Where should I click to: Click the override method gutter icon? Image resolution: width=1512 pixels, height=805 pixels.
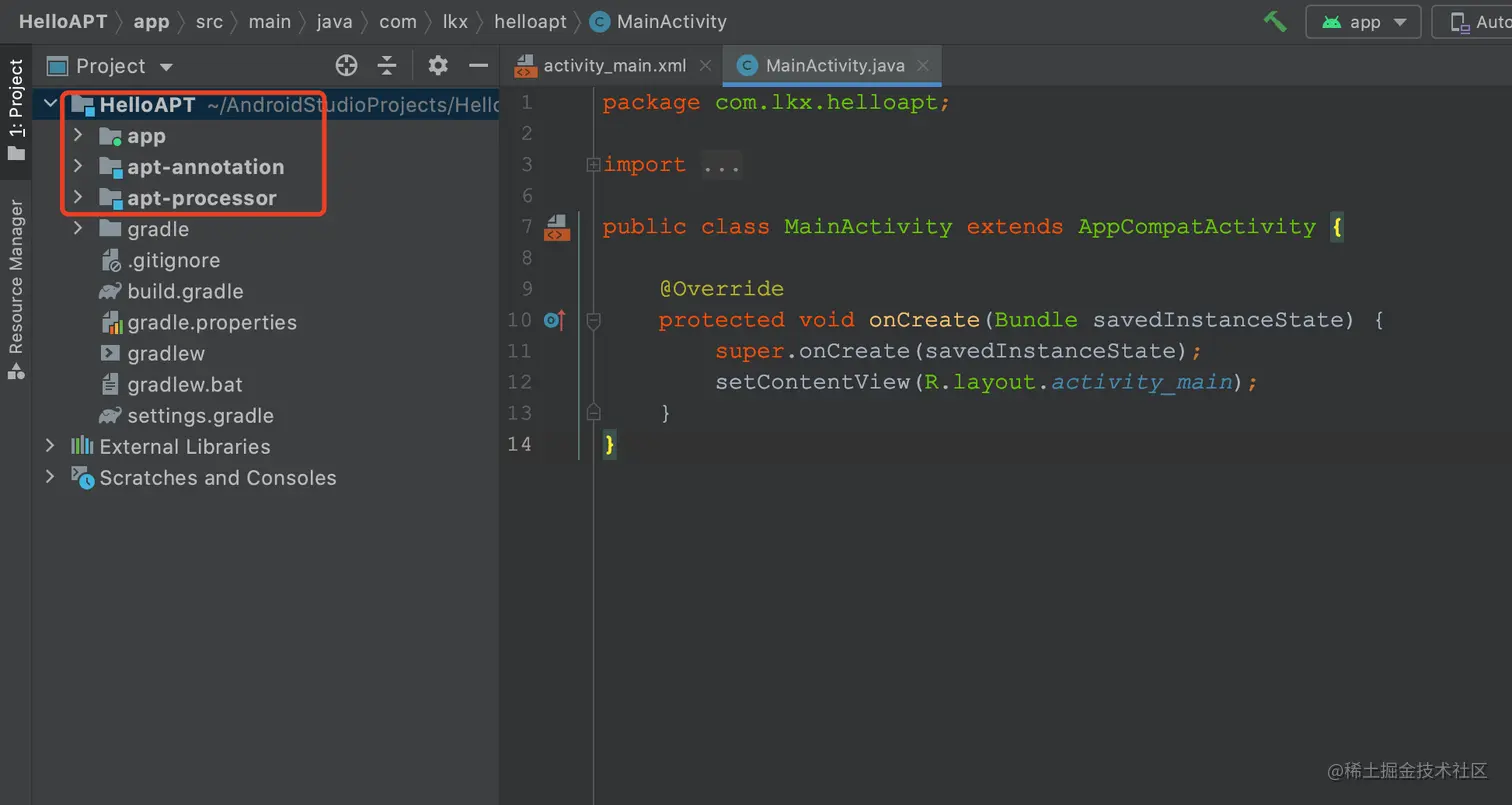tap(554, 320)
